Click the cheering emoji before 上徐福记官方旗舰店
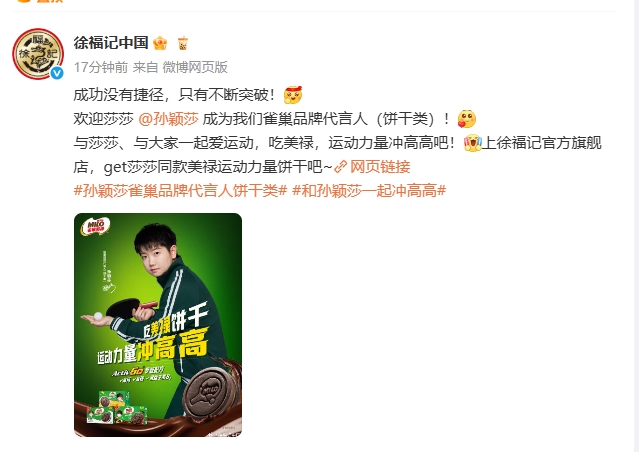The width and height of the screenshot is (639, 452). pyautogui.click(x=473, y=143)
